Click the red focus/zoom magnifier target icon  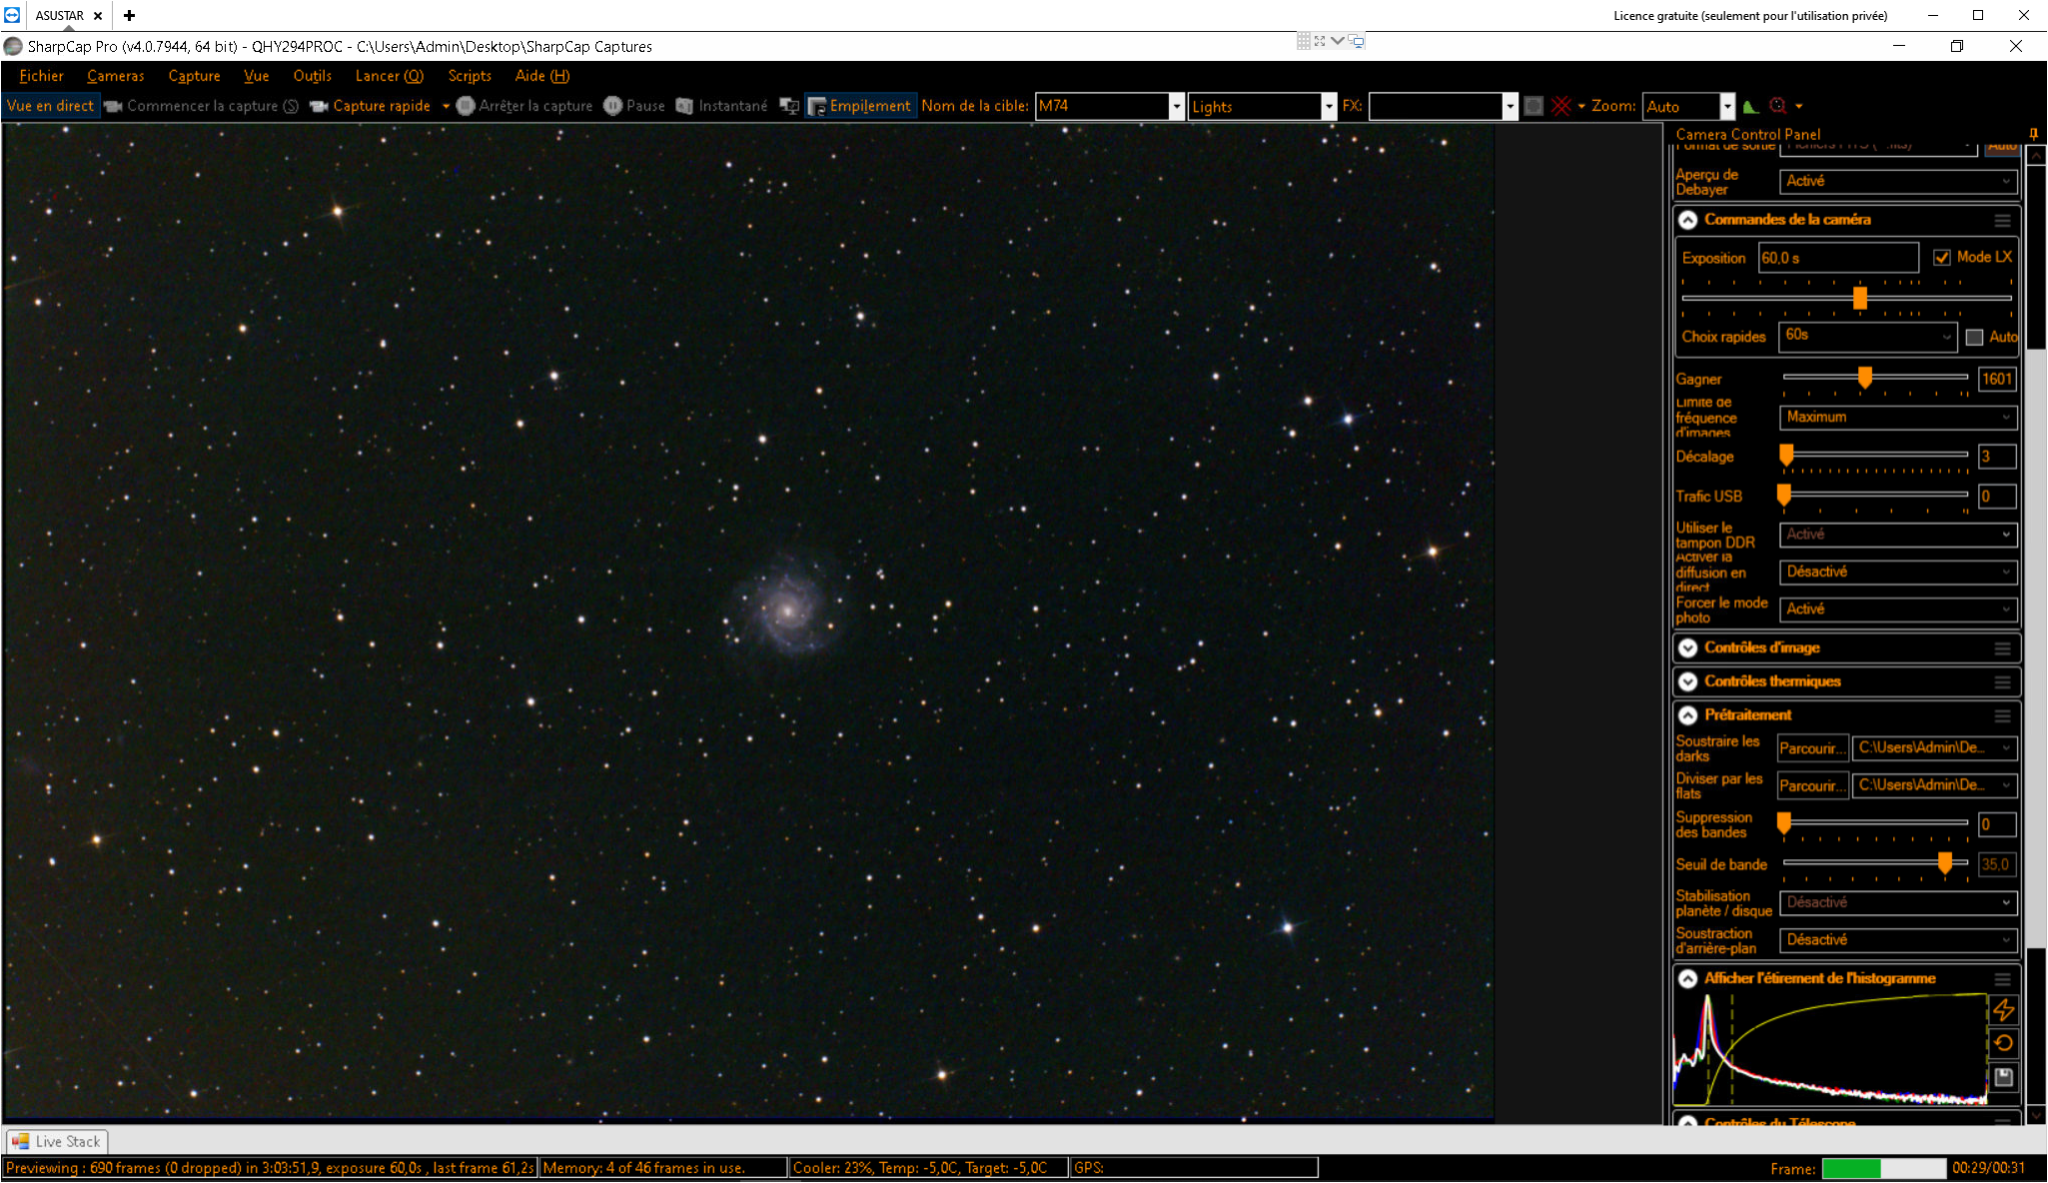coord(1778,106)
